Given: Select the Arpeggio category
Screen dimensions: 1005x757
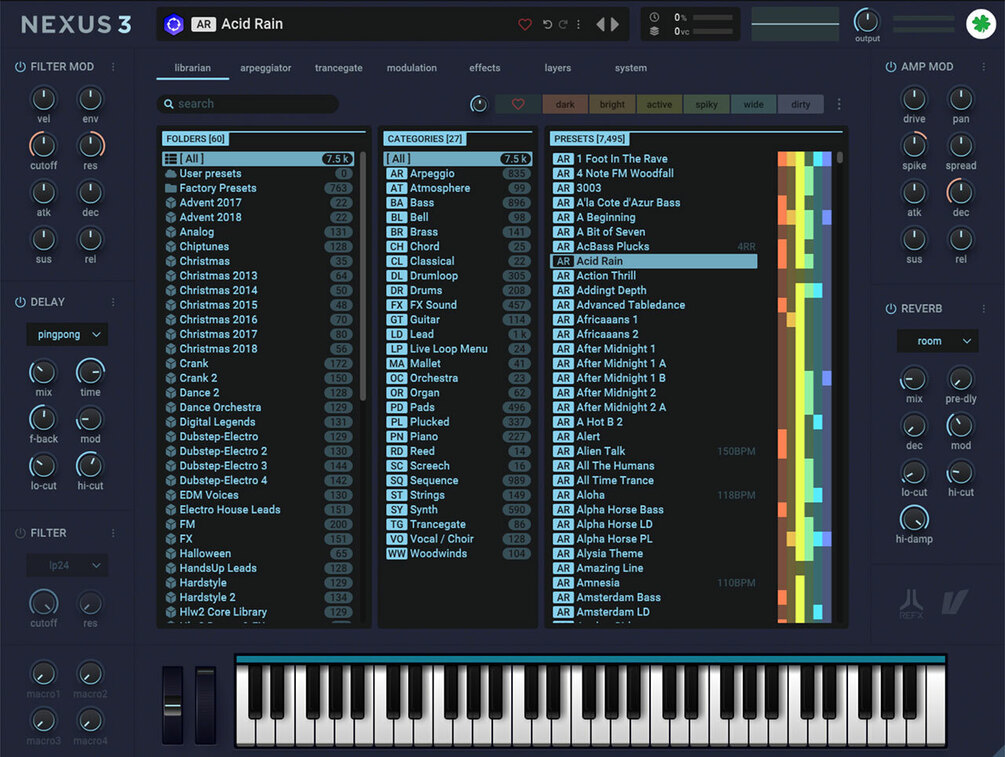Looking at the screenshot, I should (x=458, y=174).
